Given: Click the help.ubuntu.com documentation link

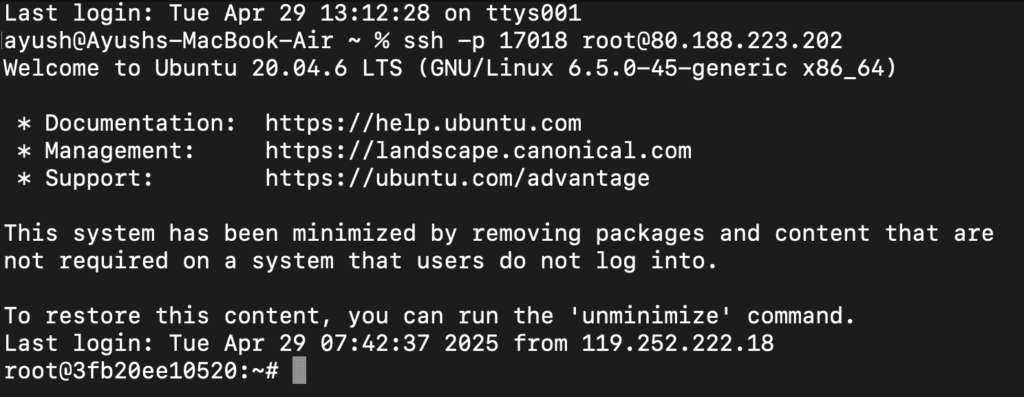Looking at the screenshot, I should [423, 123].
